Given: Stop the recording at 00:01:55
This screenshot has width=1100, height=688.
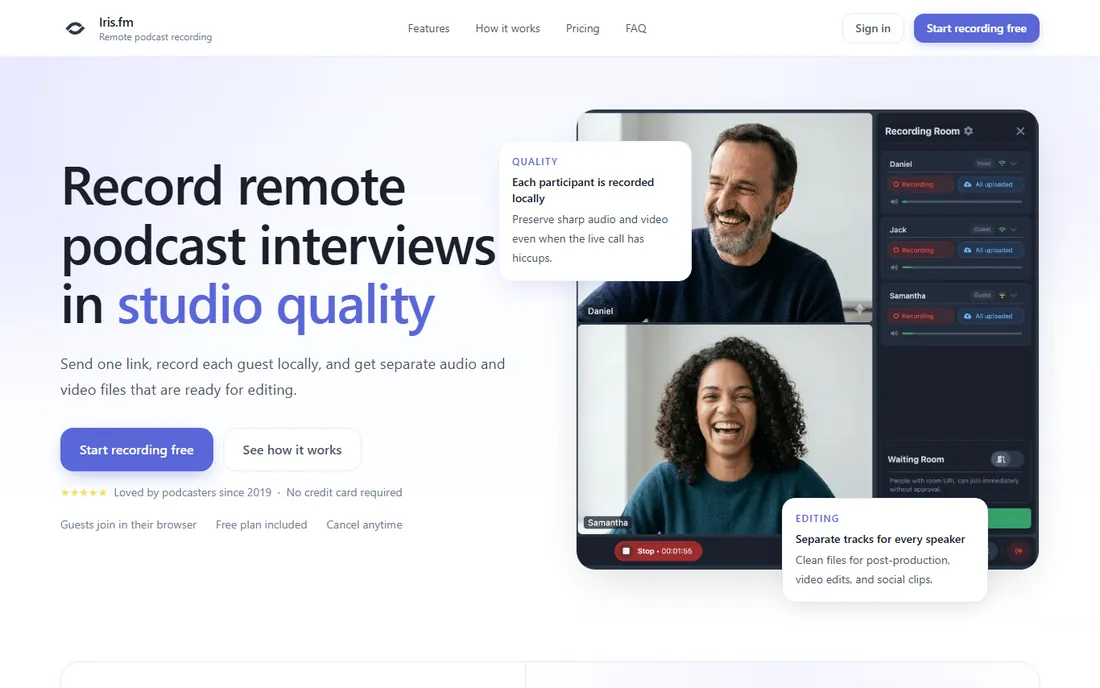Looking at the screenshot, I should pyautogui.click(x=658, y=551).
